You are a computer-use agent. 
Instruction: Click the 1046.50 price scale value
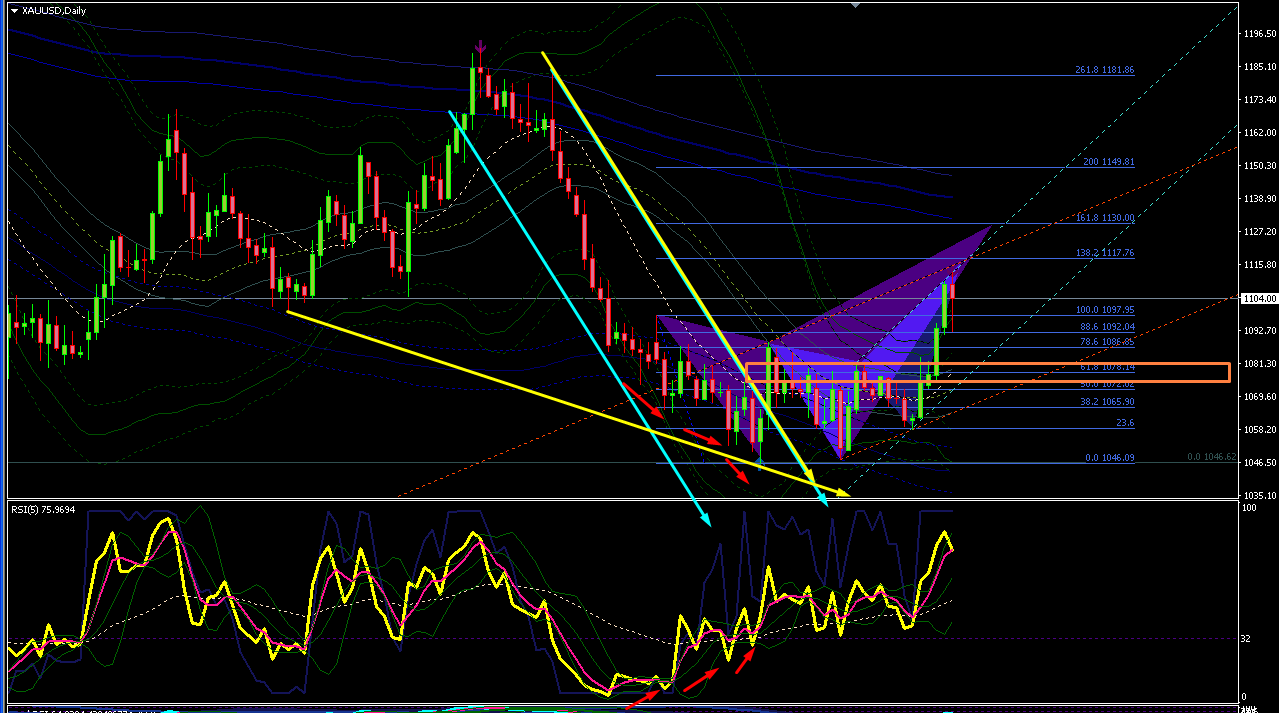pos(1259,462)
